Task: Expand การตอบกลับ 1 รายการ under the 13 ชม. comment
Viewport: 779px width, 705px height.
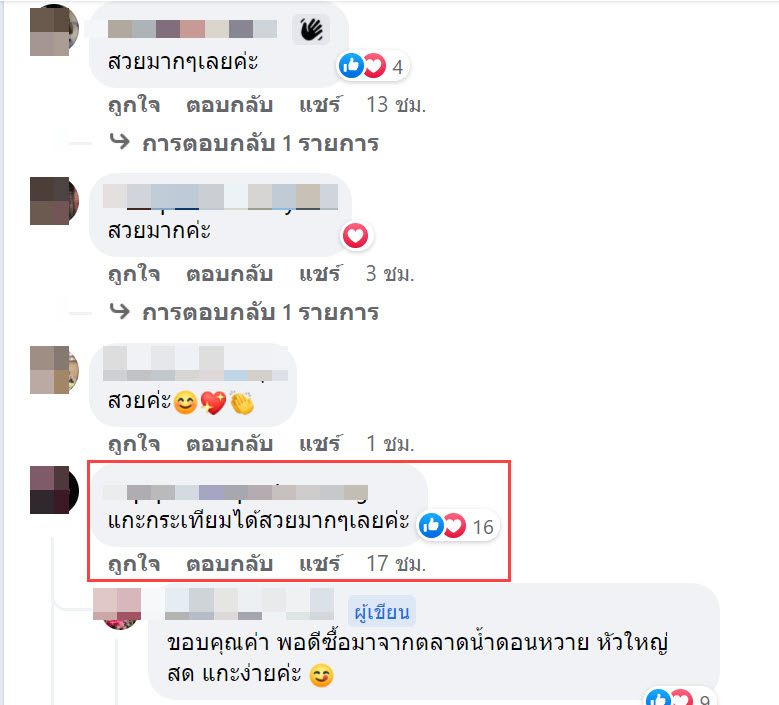Action: pyautogui.click(x=260, y=144)
